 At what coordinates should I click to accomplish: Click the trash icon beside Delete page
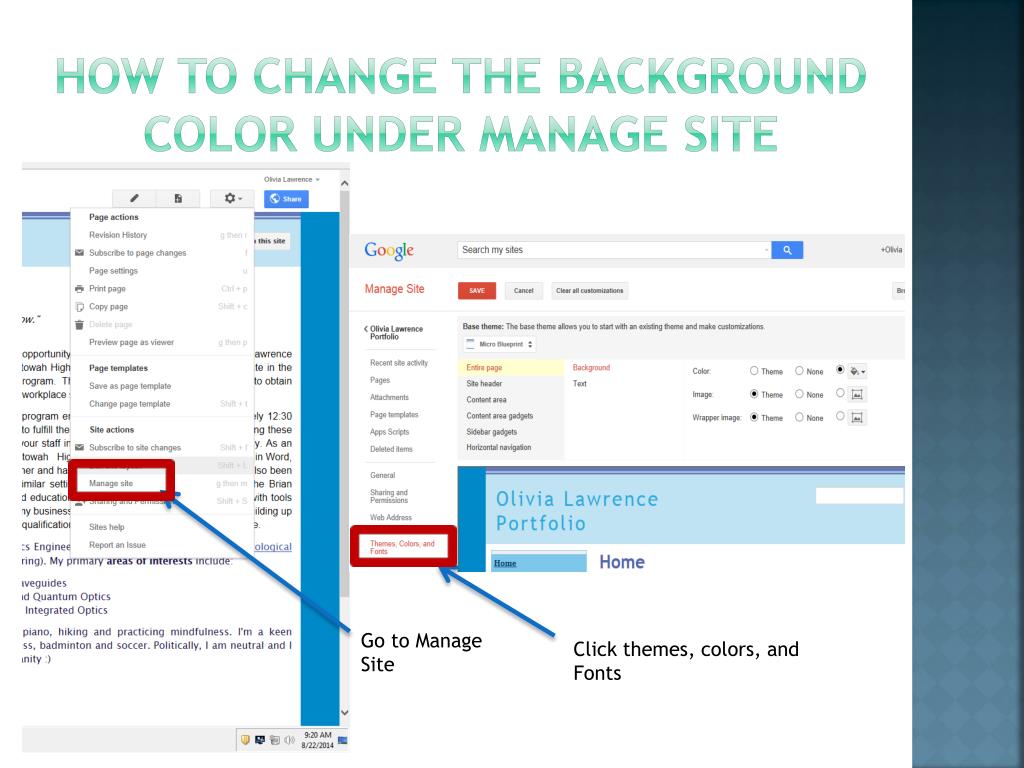click(x=79, y=325)
